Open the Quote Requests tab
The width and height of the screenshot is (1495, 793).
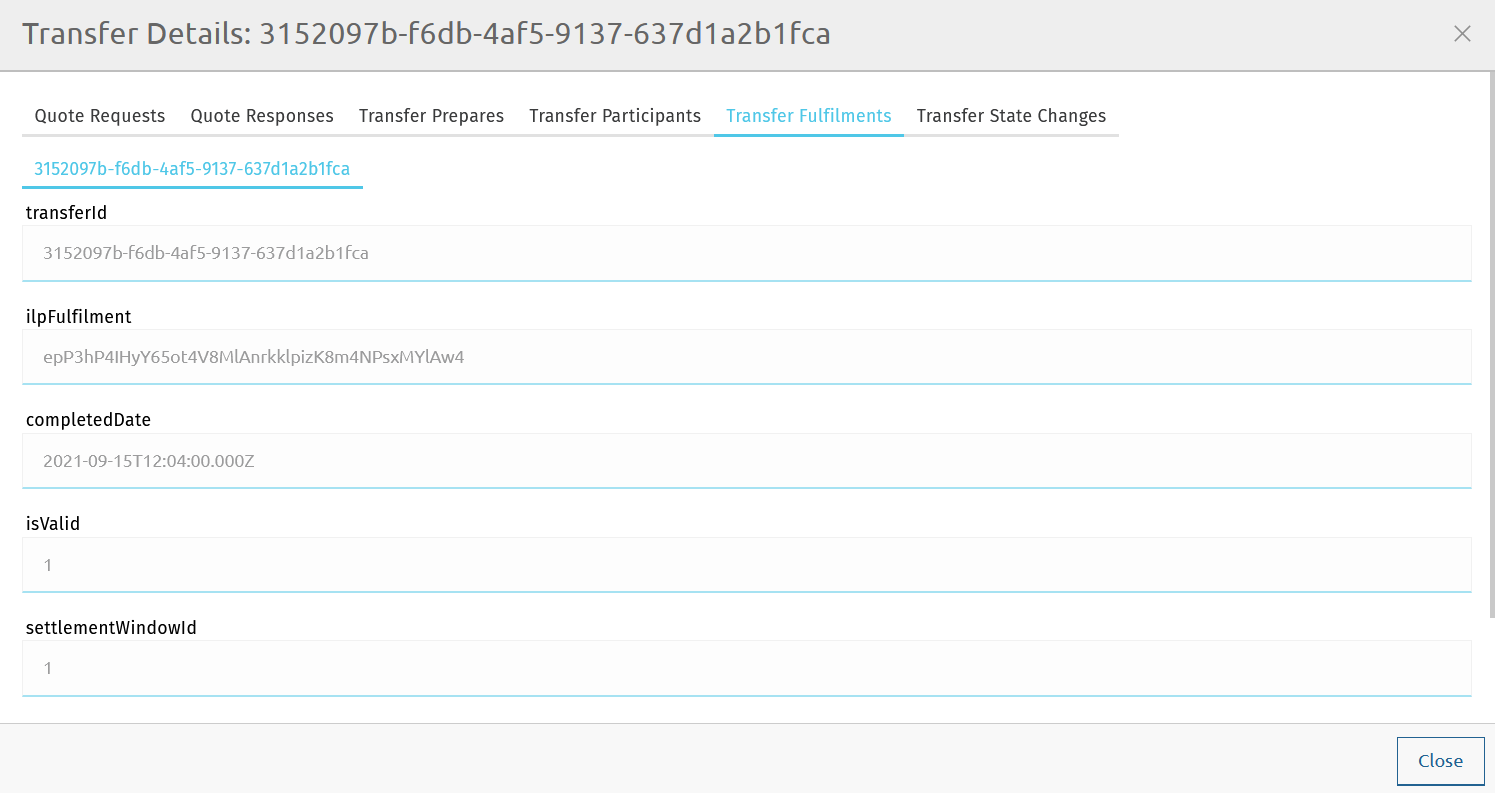coord(100,116)
